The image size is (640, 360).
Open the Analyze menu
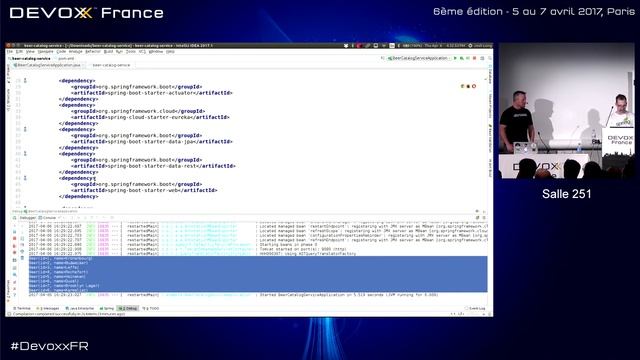click(x=76, y=52)
